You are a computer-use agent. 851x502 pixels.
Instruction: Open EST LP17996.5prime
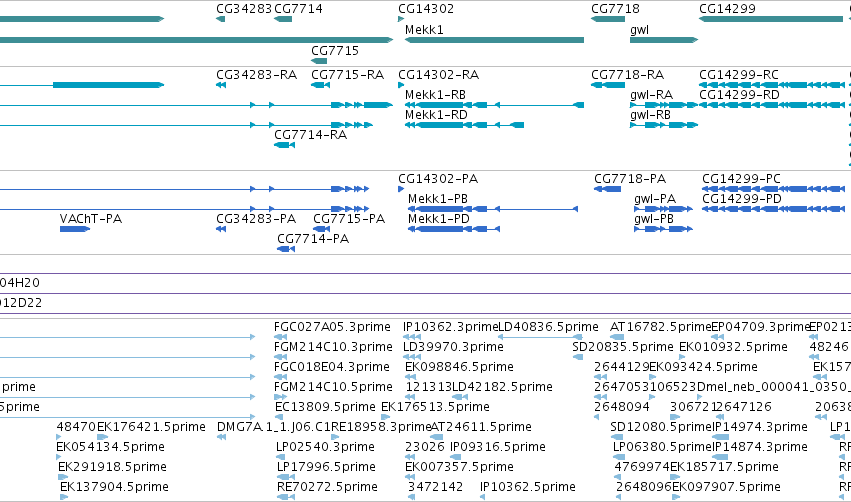[327, 468]
